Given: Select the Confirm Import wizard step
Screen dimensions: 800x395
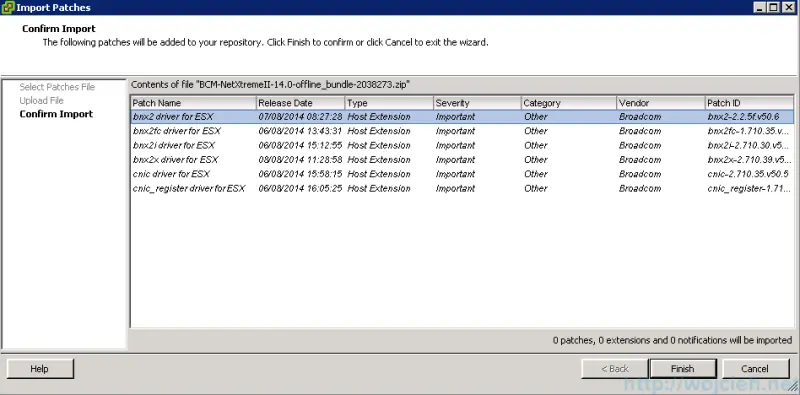Looking at the screenshot, I should tap(56, 114).
